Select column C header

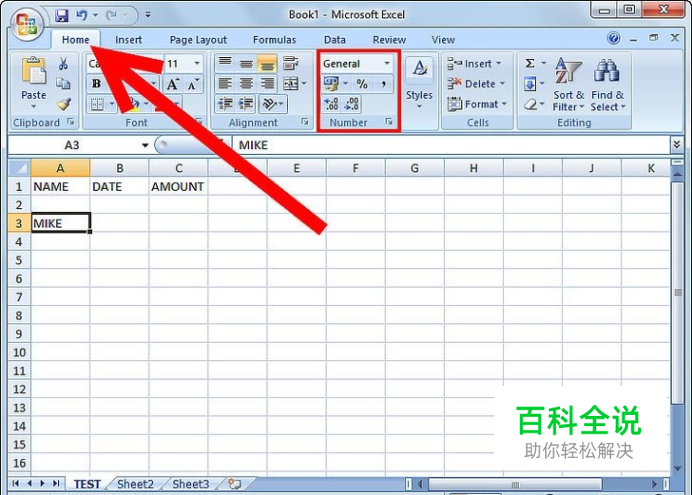pos(178,168)
